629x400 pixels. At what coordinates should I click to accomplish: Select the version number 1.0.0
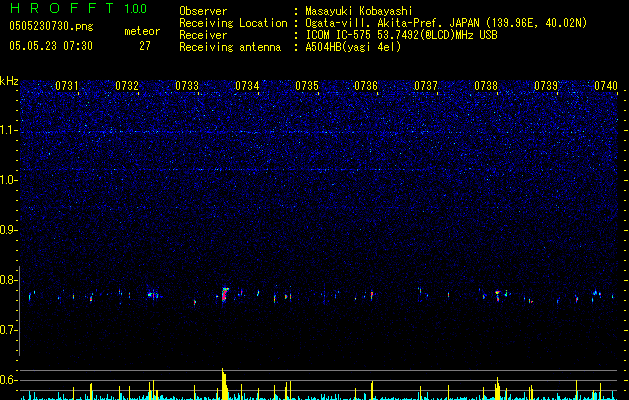tap(136, 9)
